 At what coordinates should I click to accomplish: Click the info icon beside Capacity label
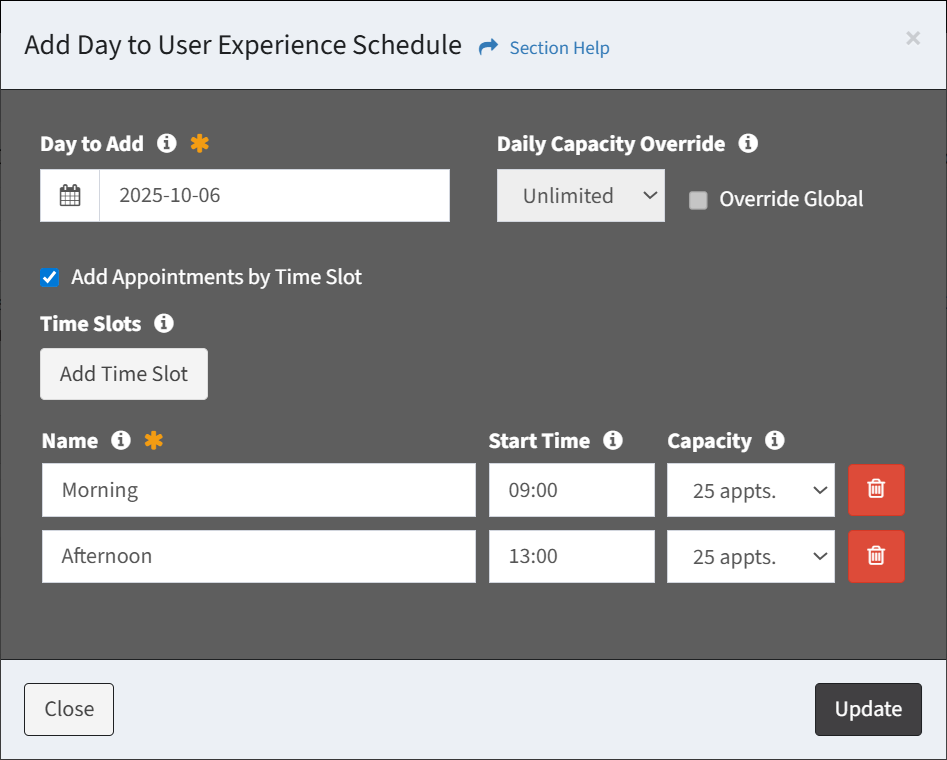pos(774,440)
